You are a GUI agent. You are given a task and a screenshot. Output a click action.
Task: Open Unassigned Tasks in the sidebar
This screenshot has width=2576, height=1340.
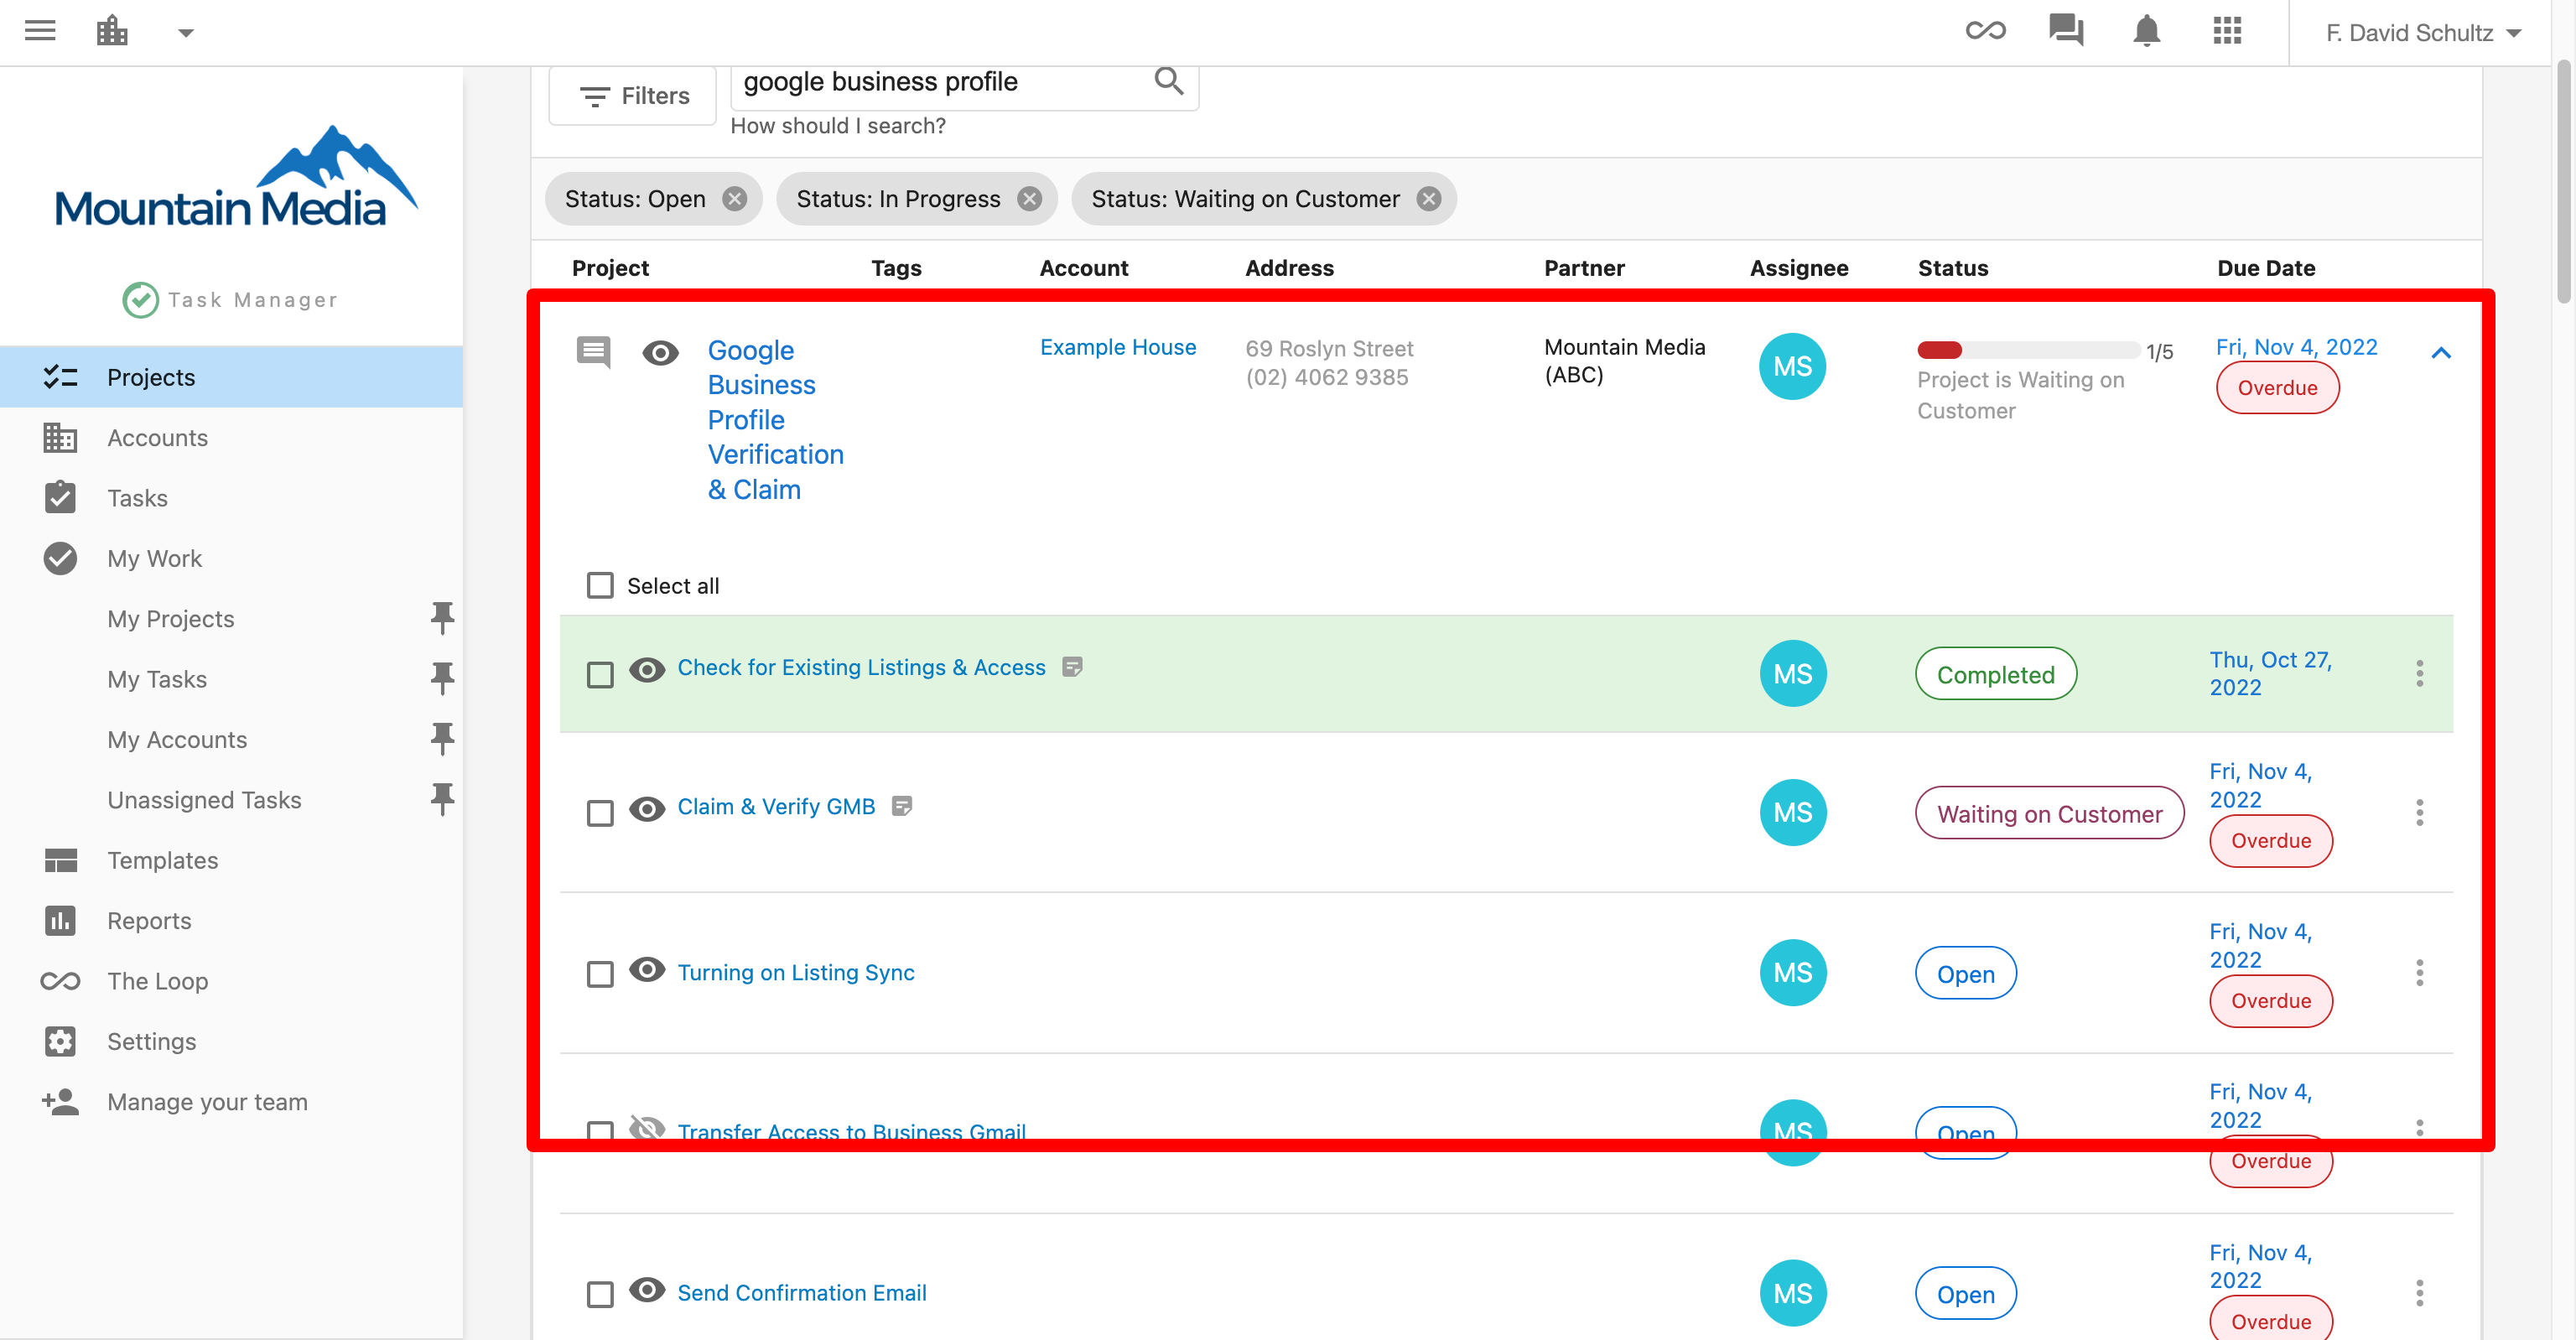point(204,800)
